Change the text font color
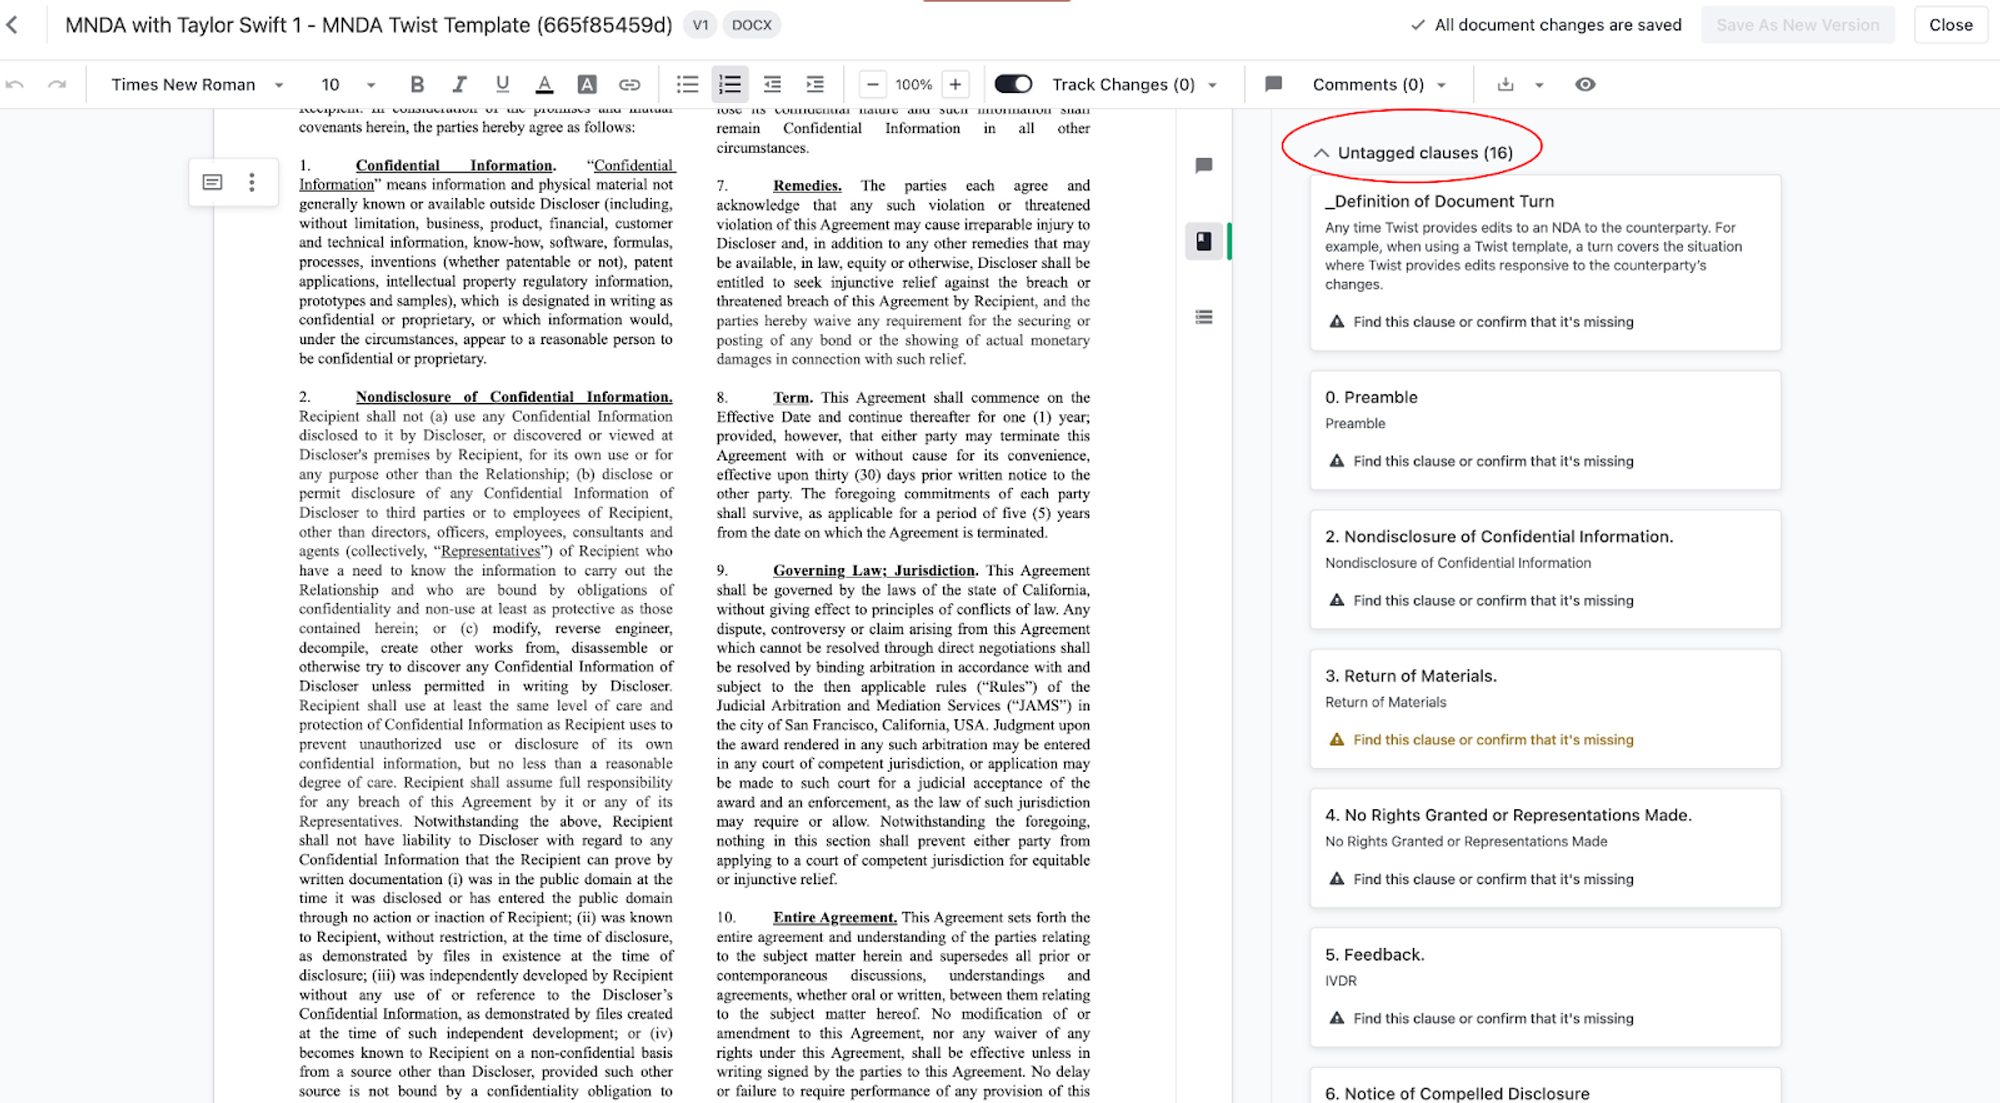The width and height of the screenshot is (2000, 1103). pos(544,85)
